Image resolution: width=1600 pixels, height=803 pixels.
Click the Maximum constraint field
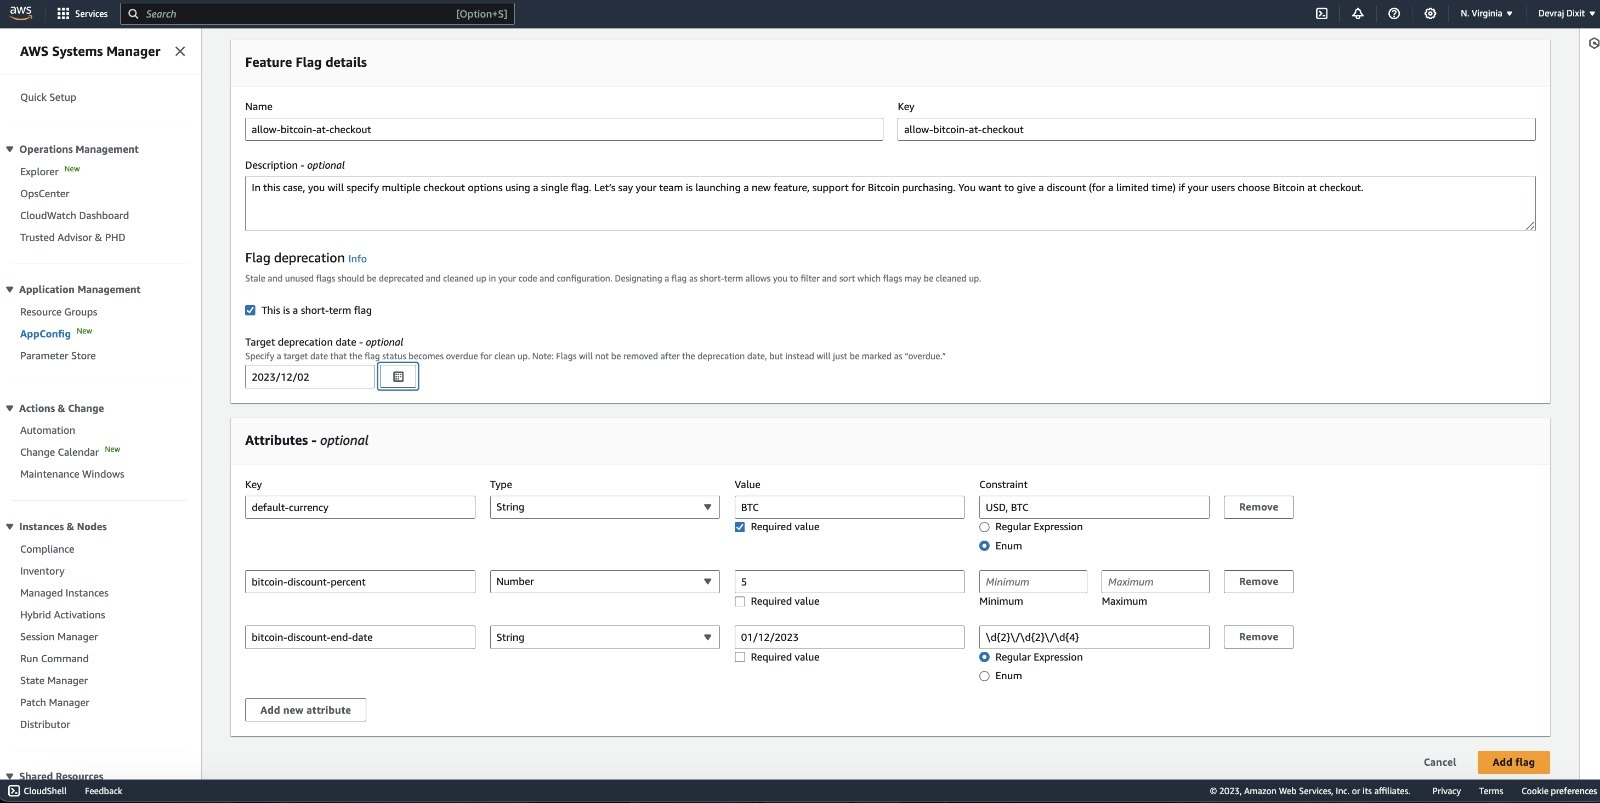(x=1155, y=582)
